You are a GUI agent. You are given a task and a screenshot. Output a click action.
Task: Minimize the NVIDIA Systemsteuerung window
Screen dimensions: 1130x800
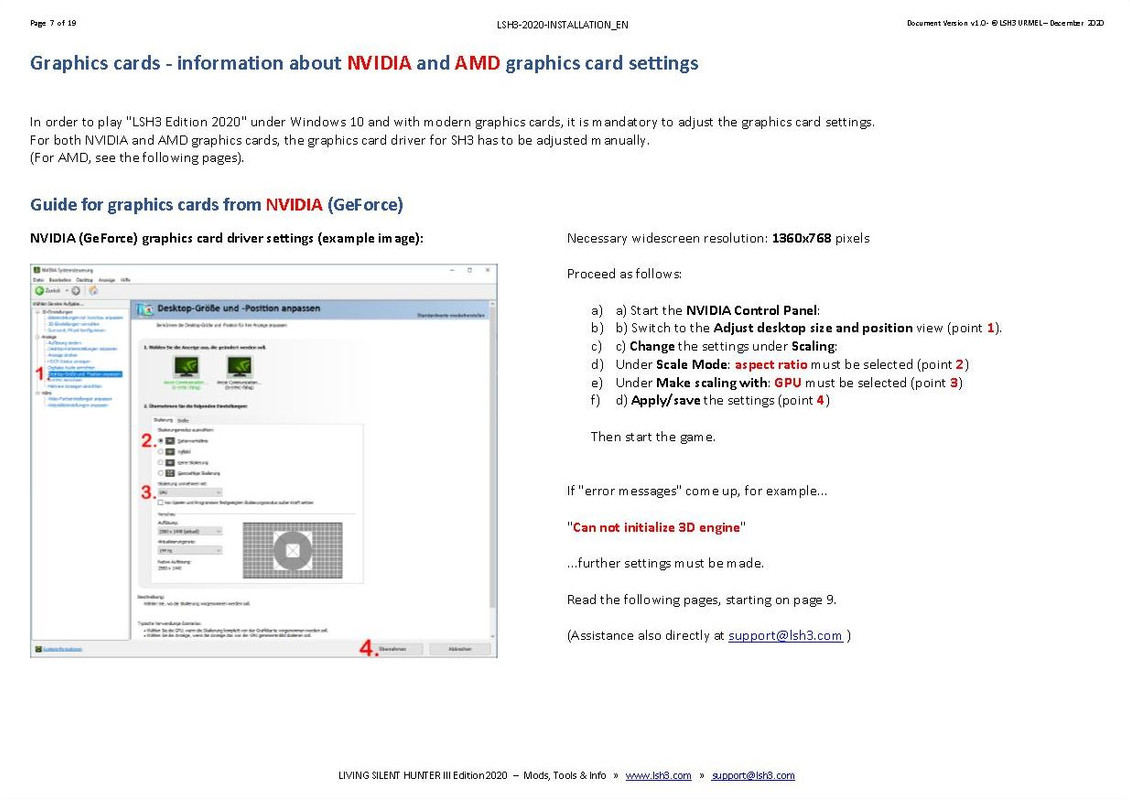pyautogui.click(x=452, y=270)
